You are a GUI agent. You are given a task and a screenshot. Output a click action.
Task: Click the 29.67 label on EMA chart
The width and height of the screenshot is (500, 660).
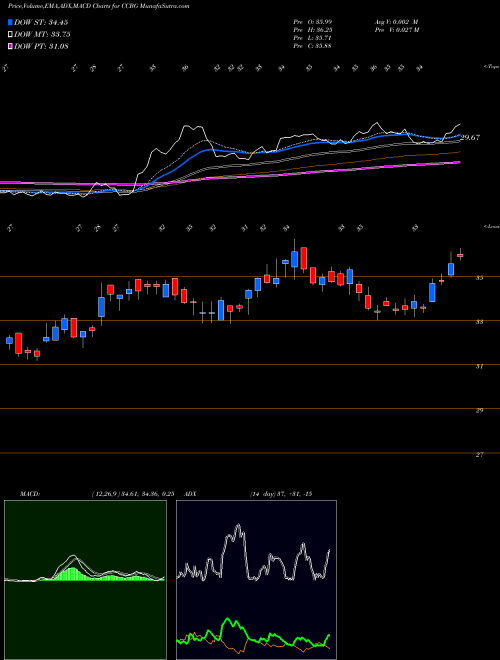coord(471,137)
